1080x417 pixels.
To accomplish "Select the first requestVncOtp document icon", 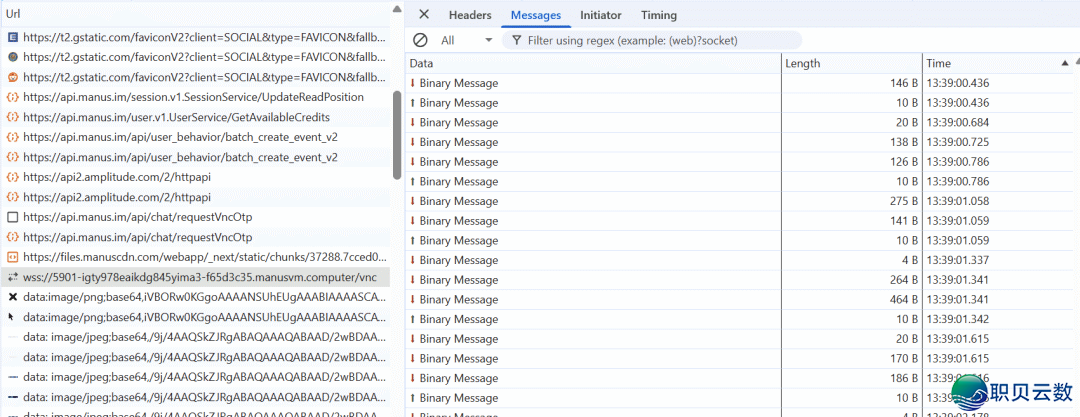I will point(12,217).
